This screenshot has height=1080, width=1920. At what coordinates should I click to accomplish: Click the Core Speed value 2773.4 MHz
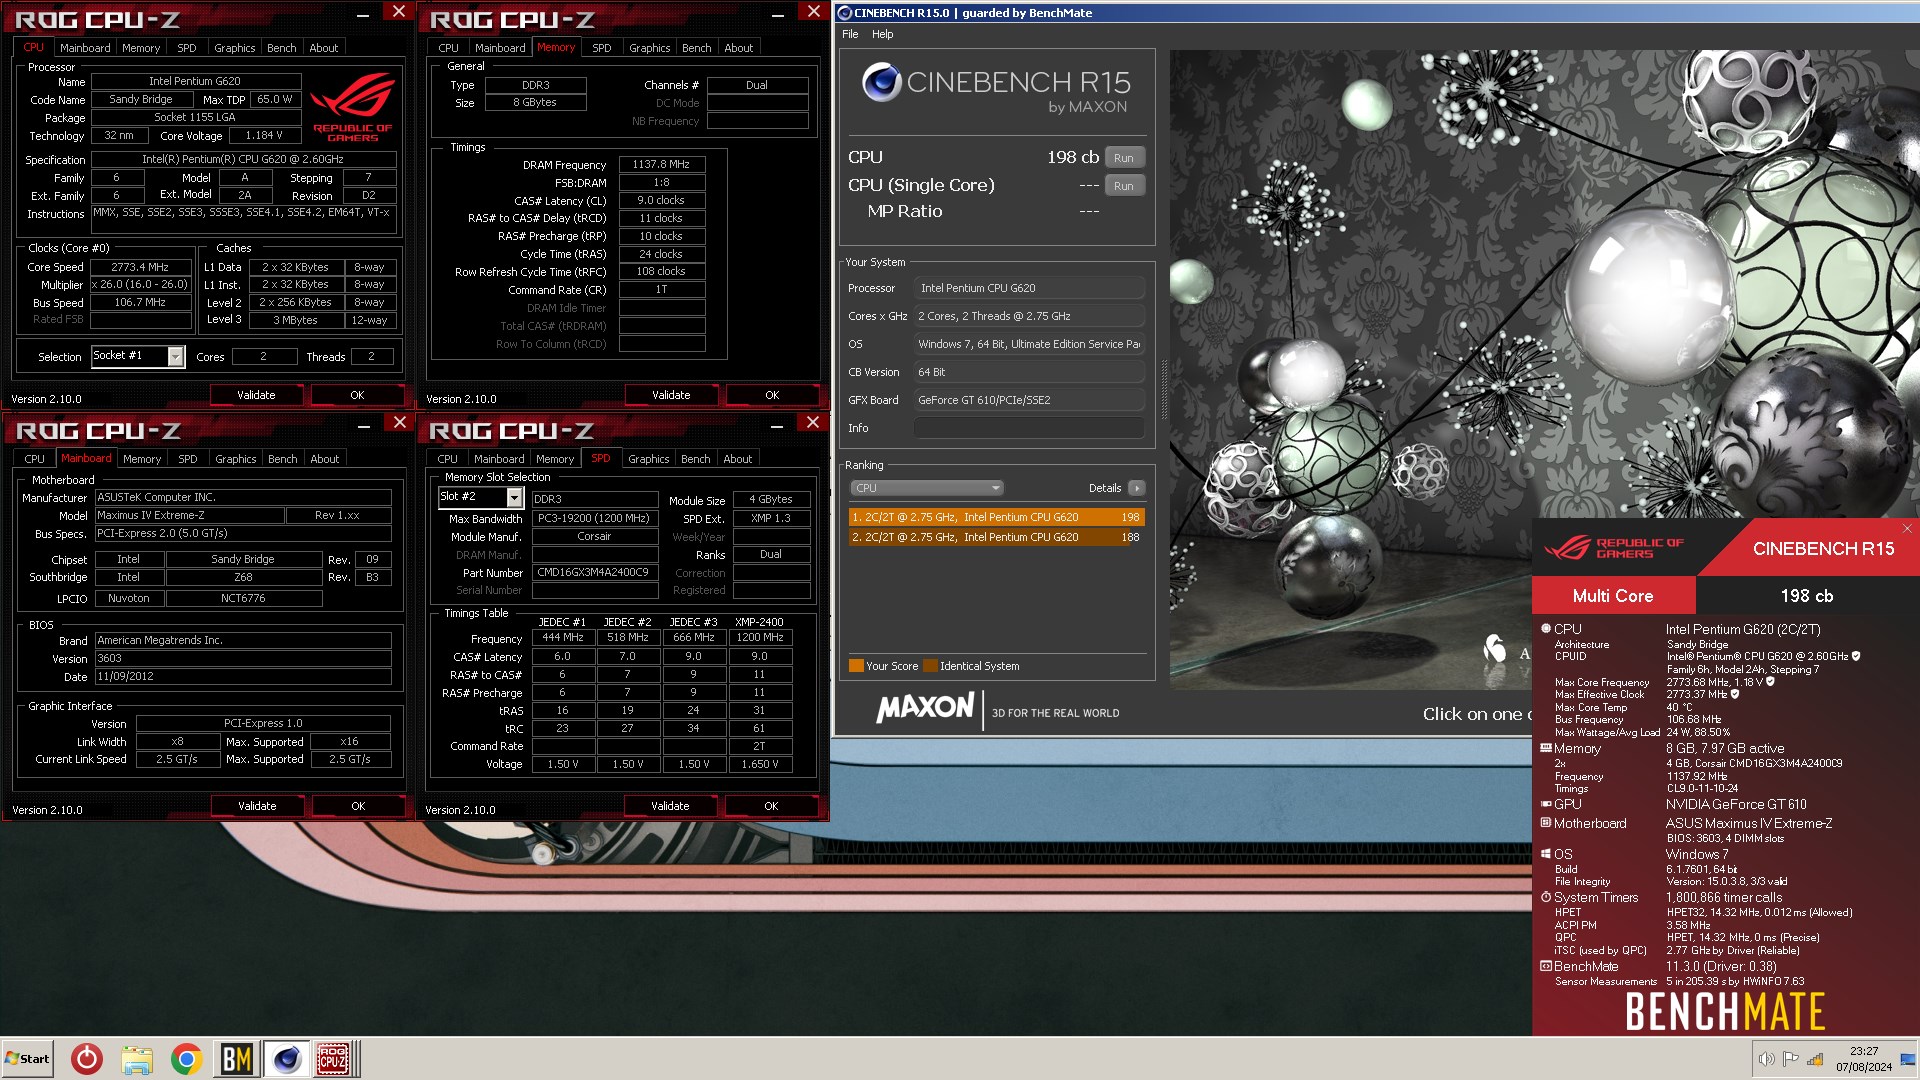point(140,267)
